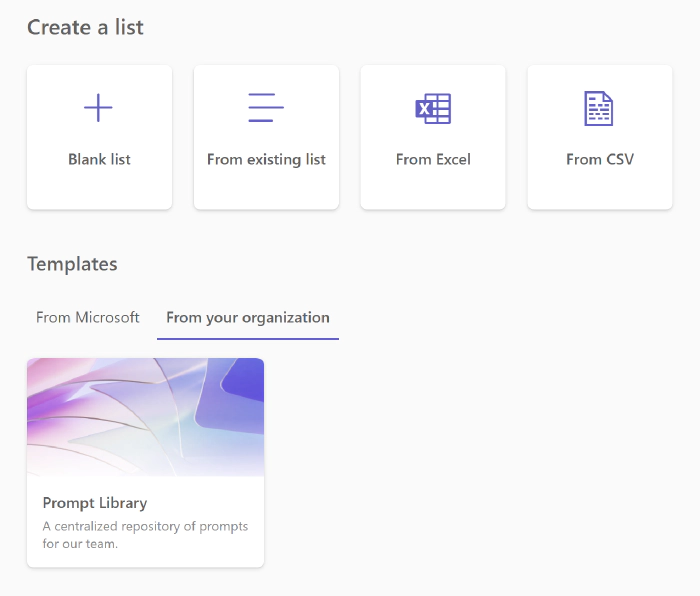
Task: Click the Prompt Library template thumbnail image
Action: [x=145, y=416]
